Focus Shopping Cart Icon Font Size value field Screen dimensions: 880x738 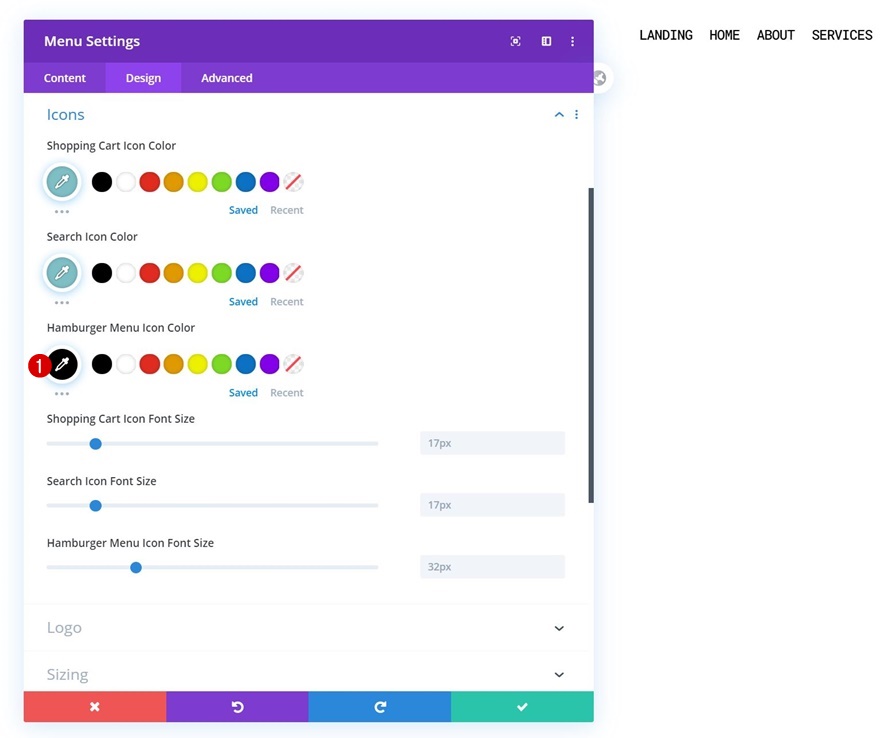(492, 443)
